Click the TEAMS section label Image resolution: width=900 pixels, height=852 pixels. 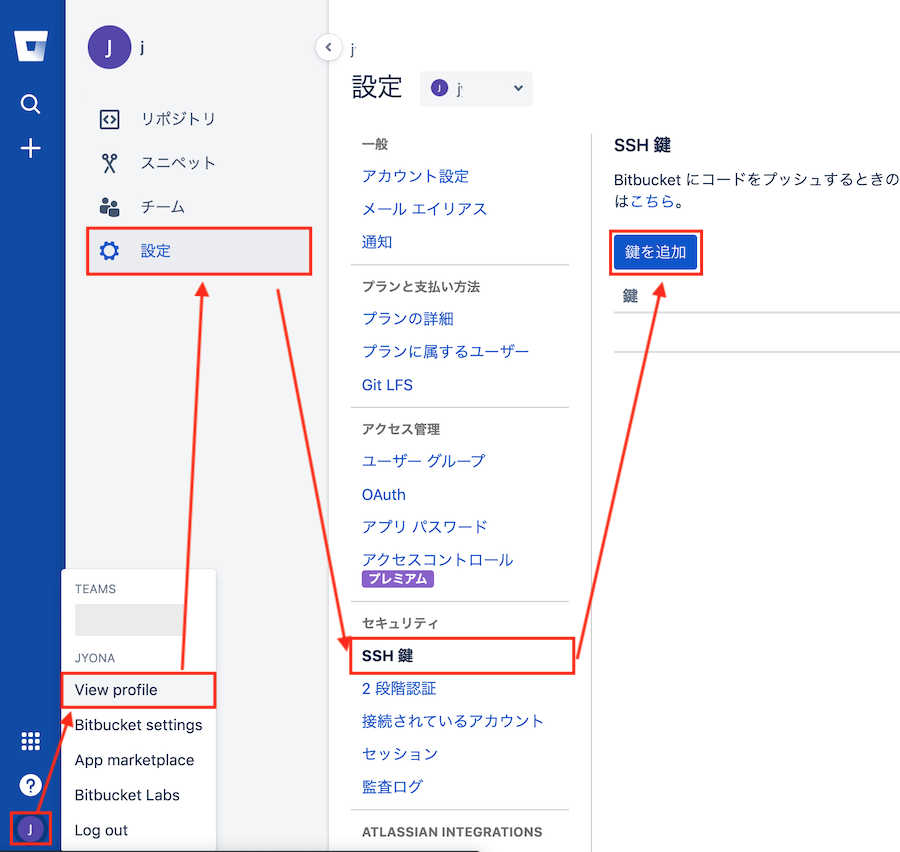pos(95,588)
